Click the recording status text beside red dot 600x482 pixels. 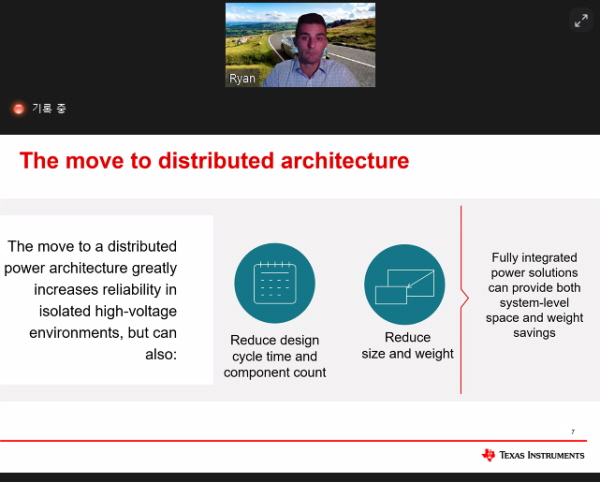[48, 108]
